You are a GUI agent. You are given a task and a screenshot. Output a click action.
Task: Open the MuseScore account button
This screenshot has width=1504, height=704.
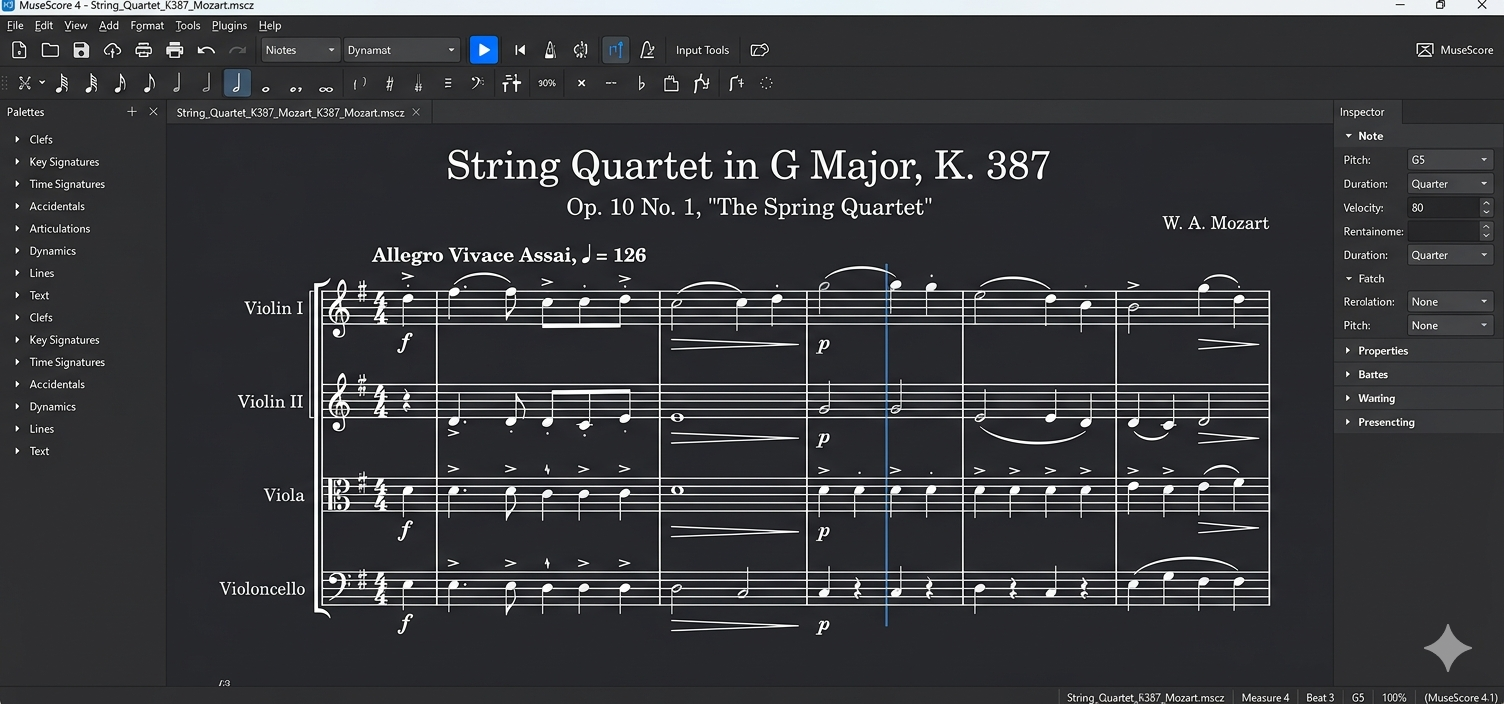pos(1455,50)
